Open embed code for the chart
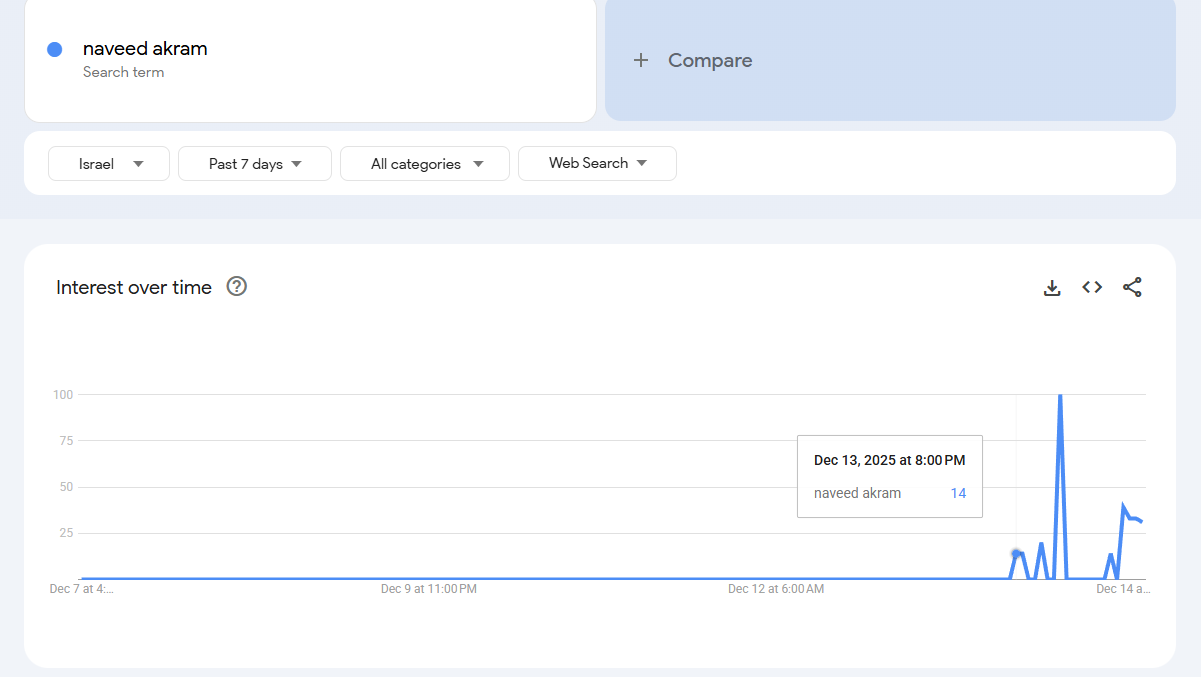 tap(1092, 287)
